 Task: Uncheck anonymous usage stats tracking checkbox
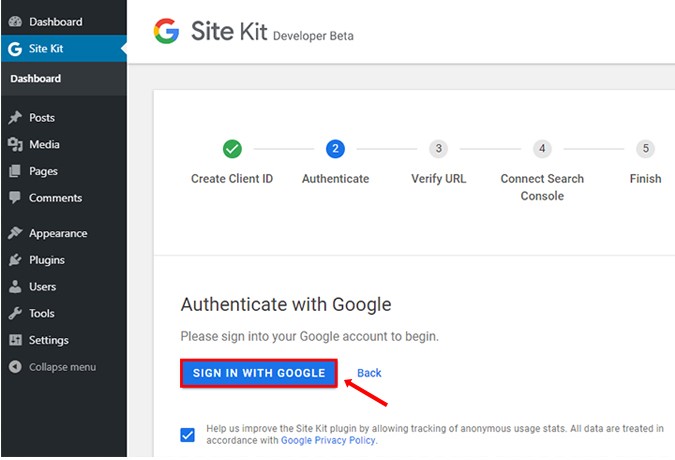pos(187,435)
